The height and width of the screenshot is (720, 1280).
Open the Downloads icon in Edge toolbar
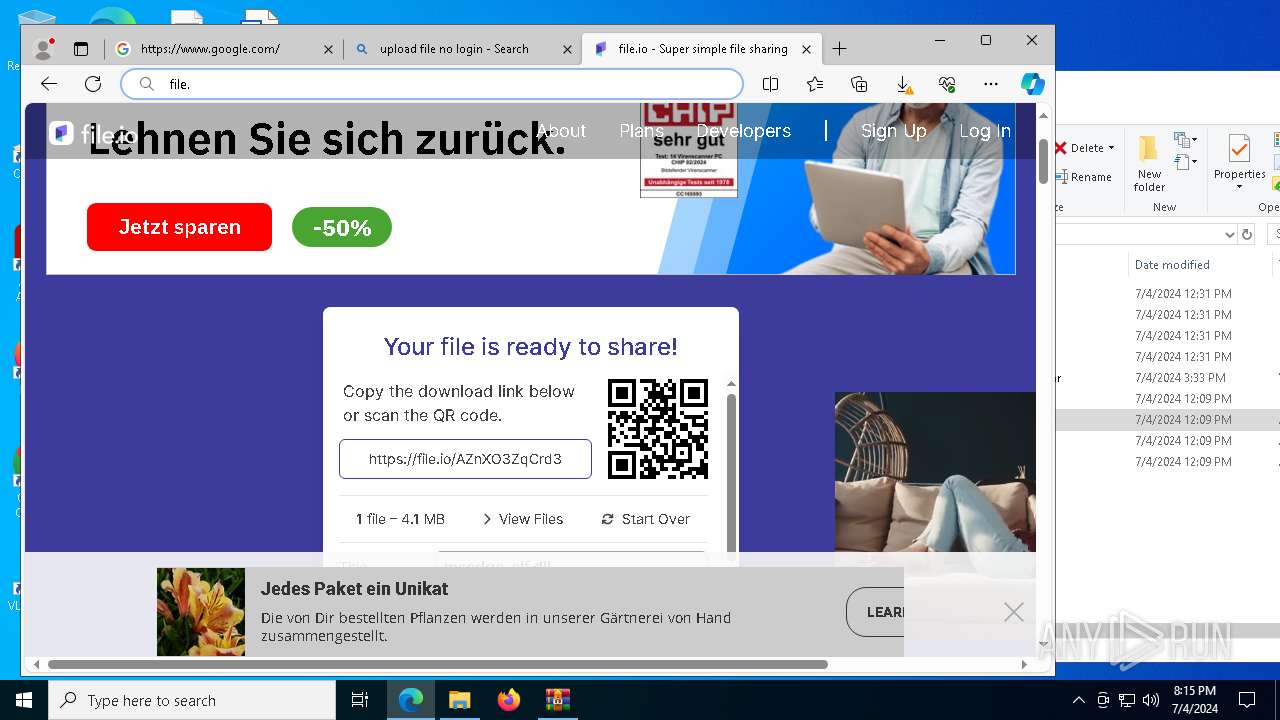click(903, 84)
